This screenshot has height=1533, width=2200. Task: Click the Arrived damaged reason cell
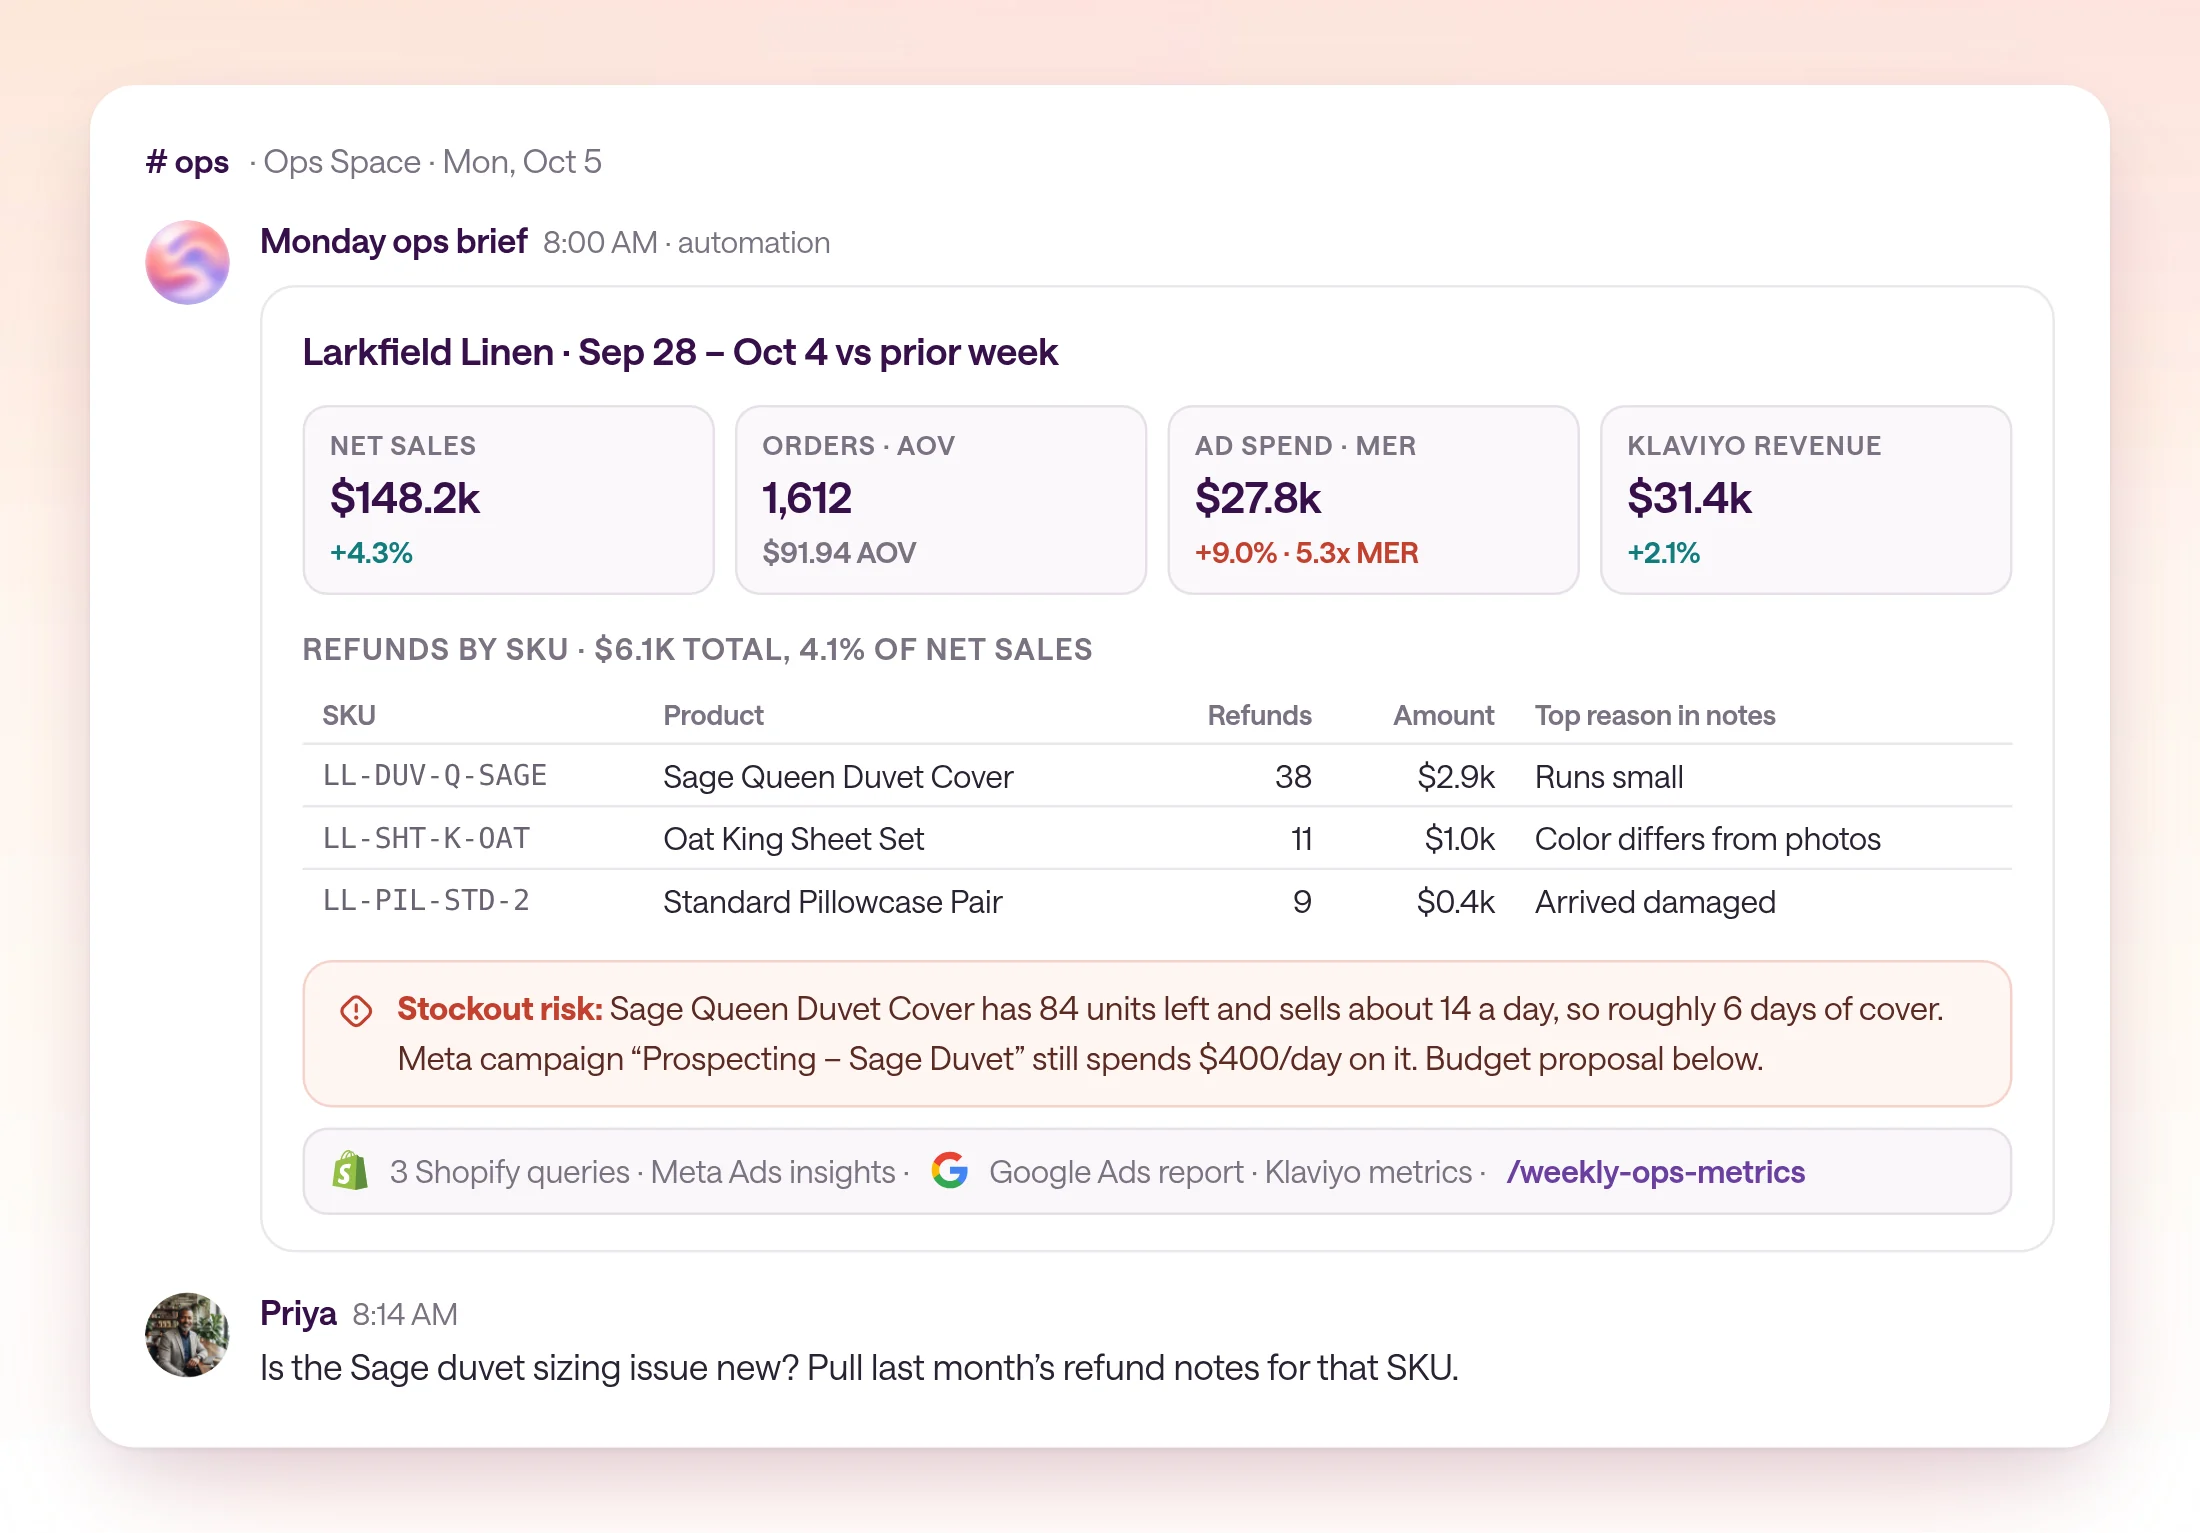pos(1655,902)
